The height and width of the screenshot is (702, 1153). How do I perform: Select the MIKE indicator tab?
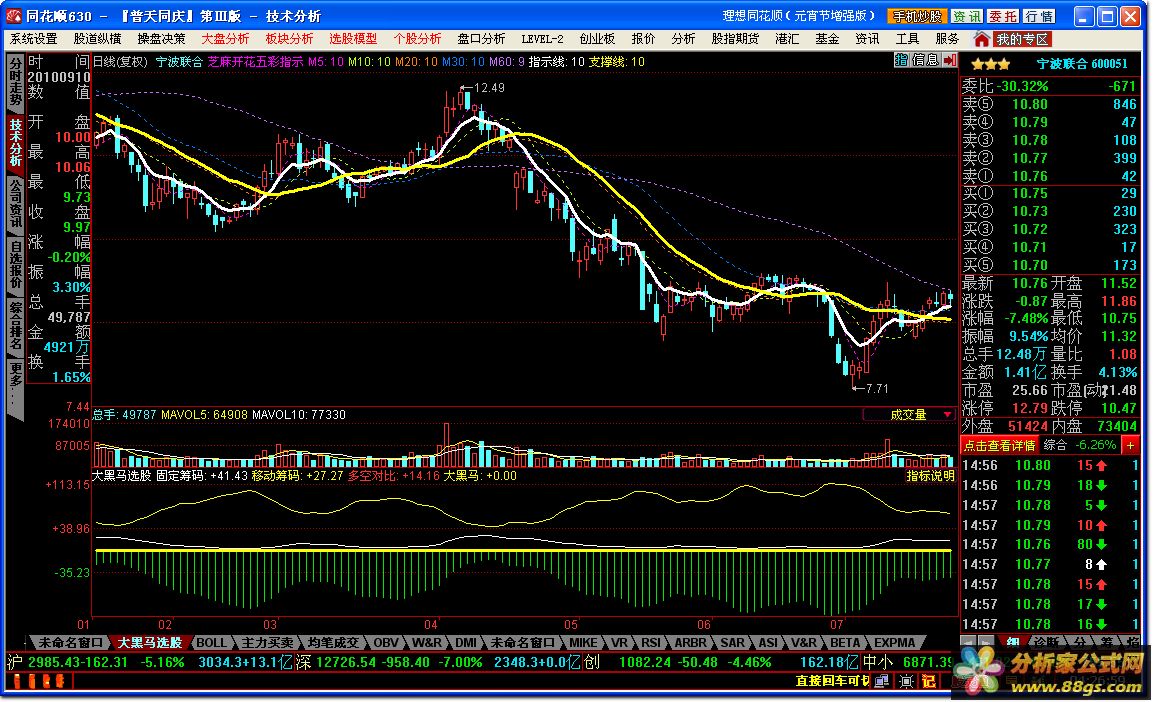[x=583, y=642]
